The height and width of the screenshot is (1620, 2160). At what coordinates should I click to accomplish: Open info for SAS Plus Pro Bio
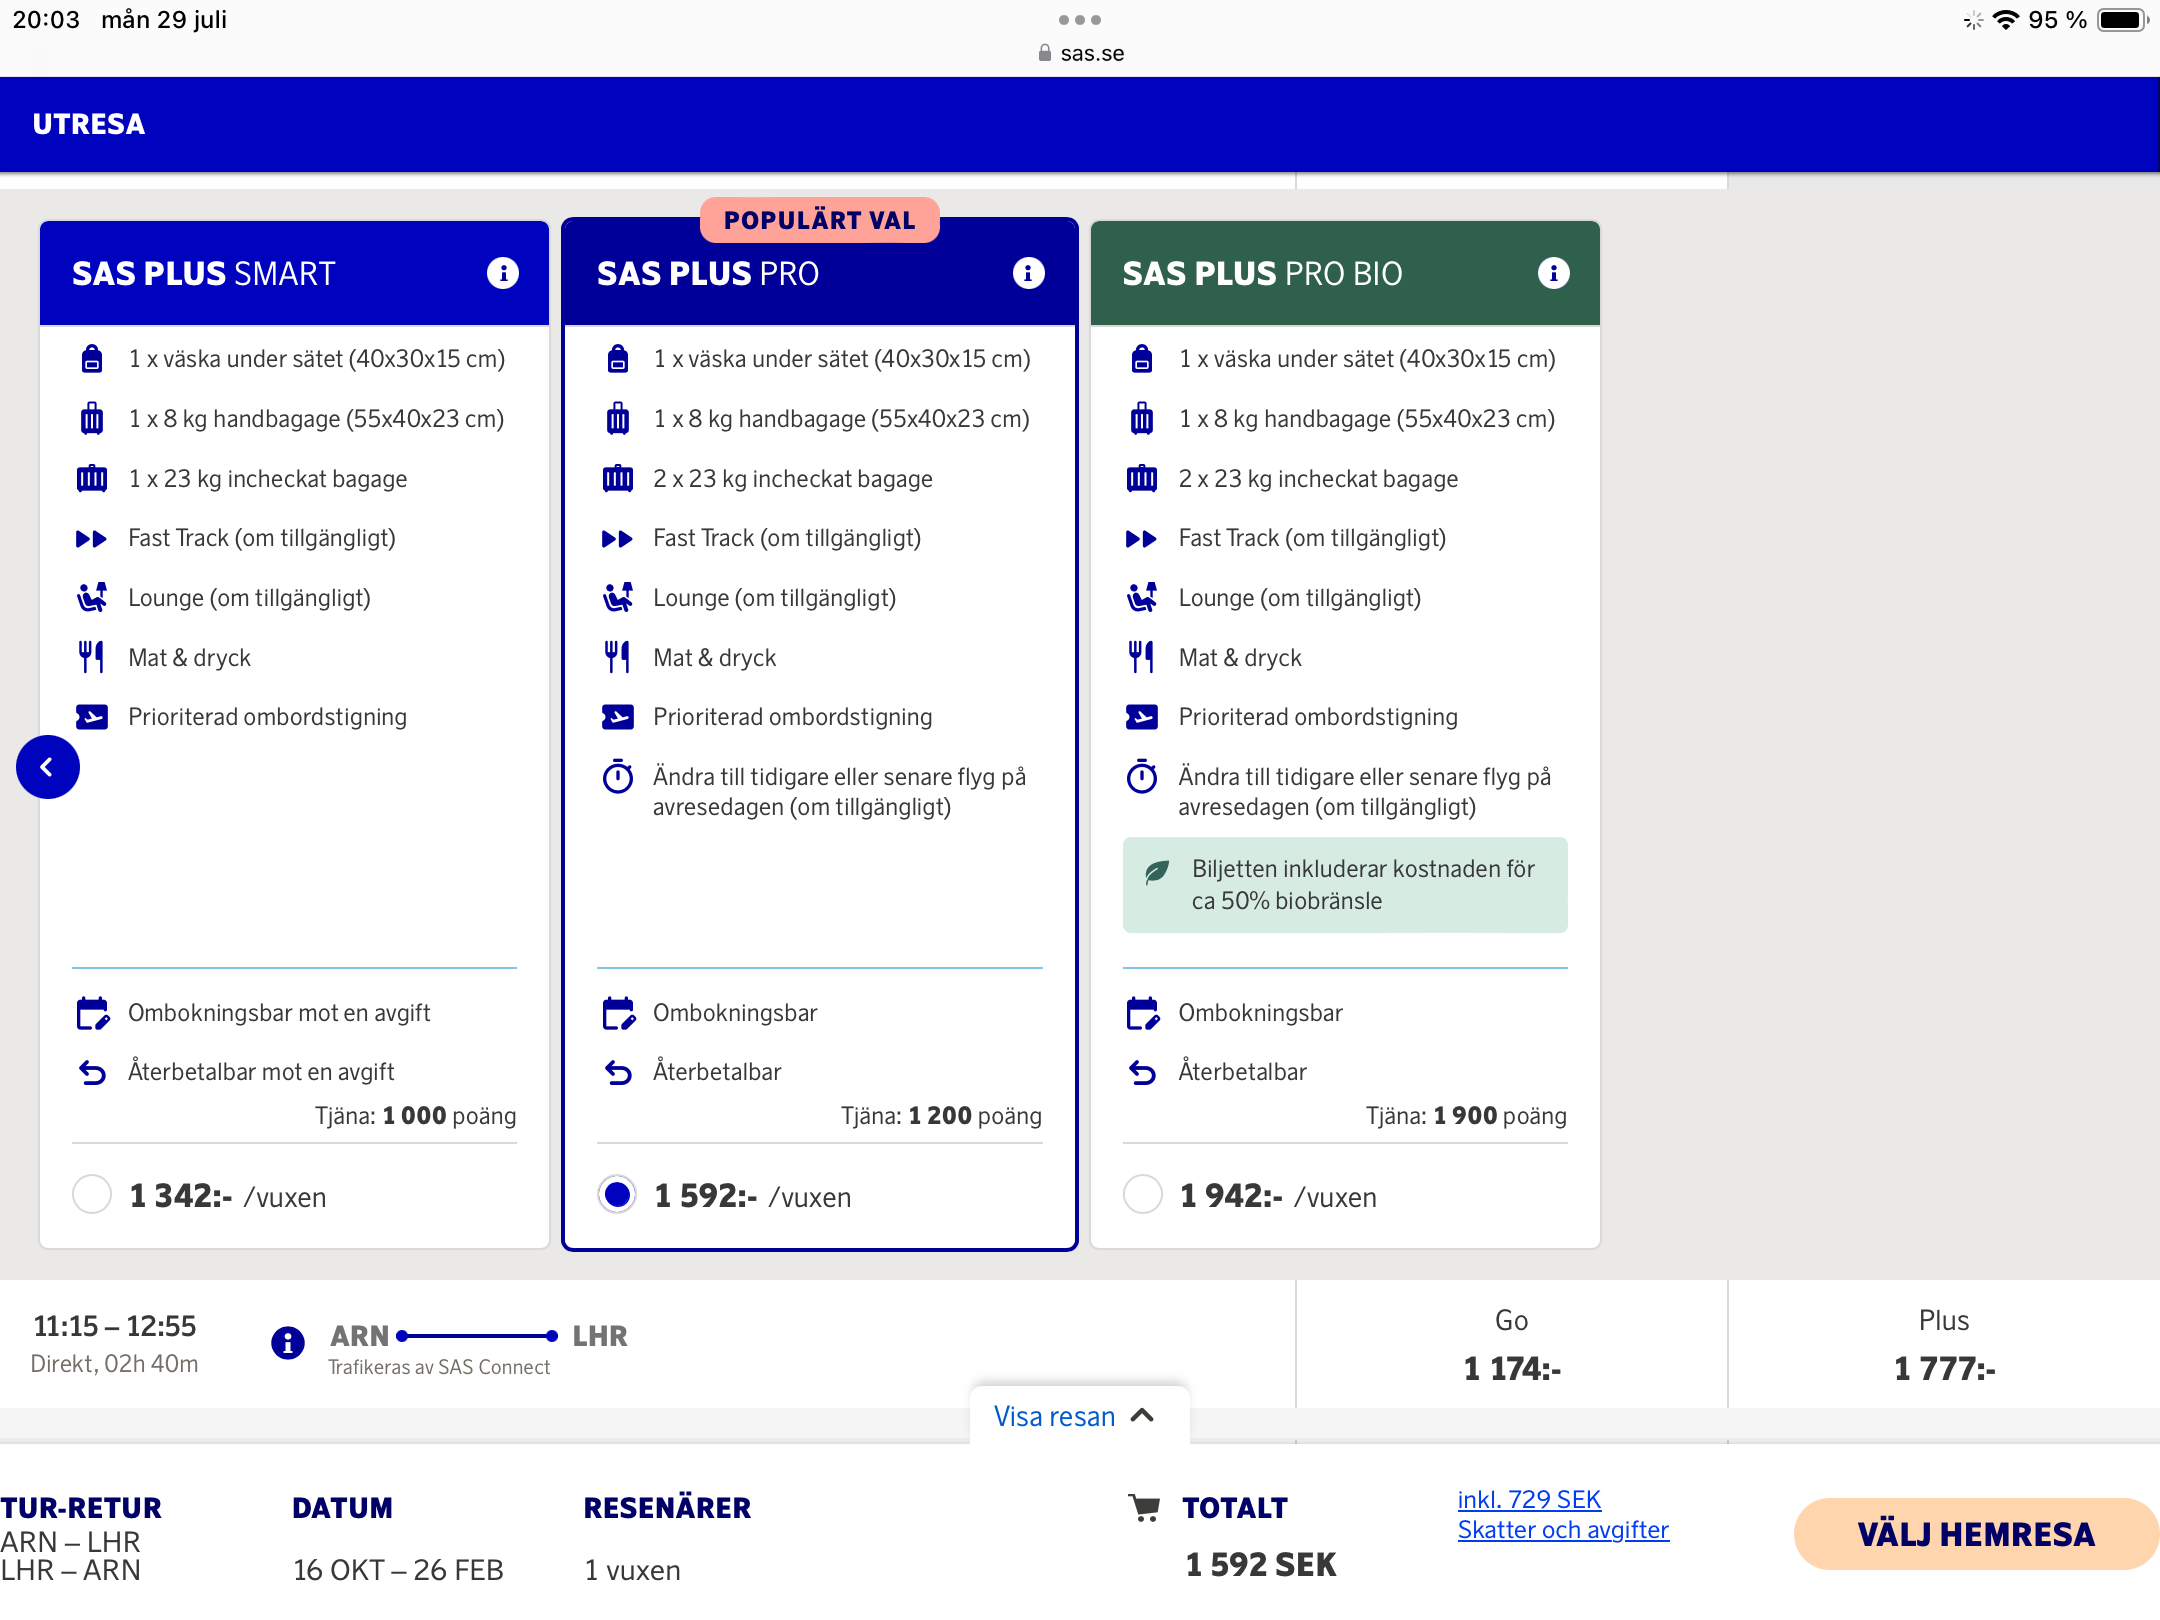(x=1553, y=273)
